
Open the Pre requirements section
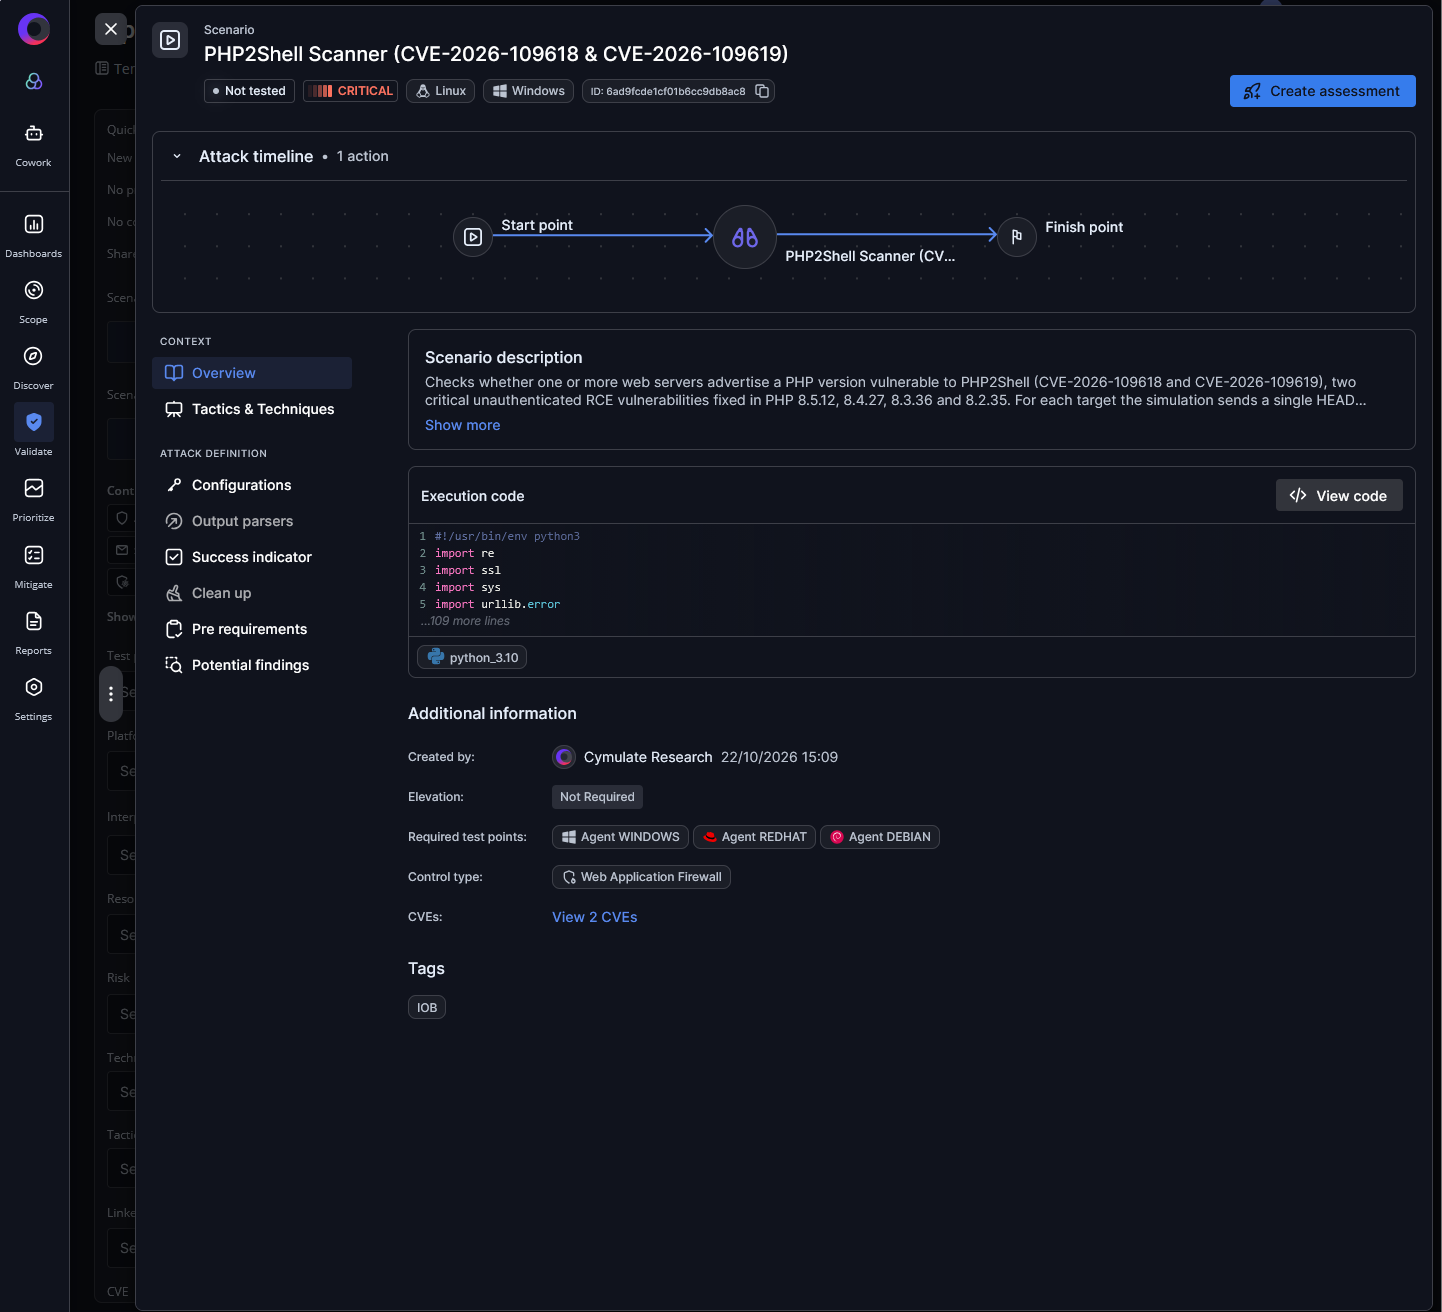(252, 629)
